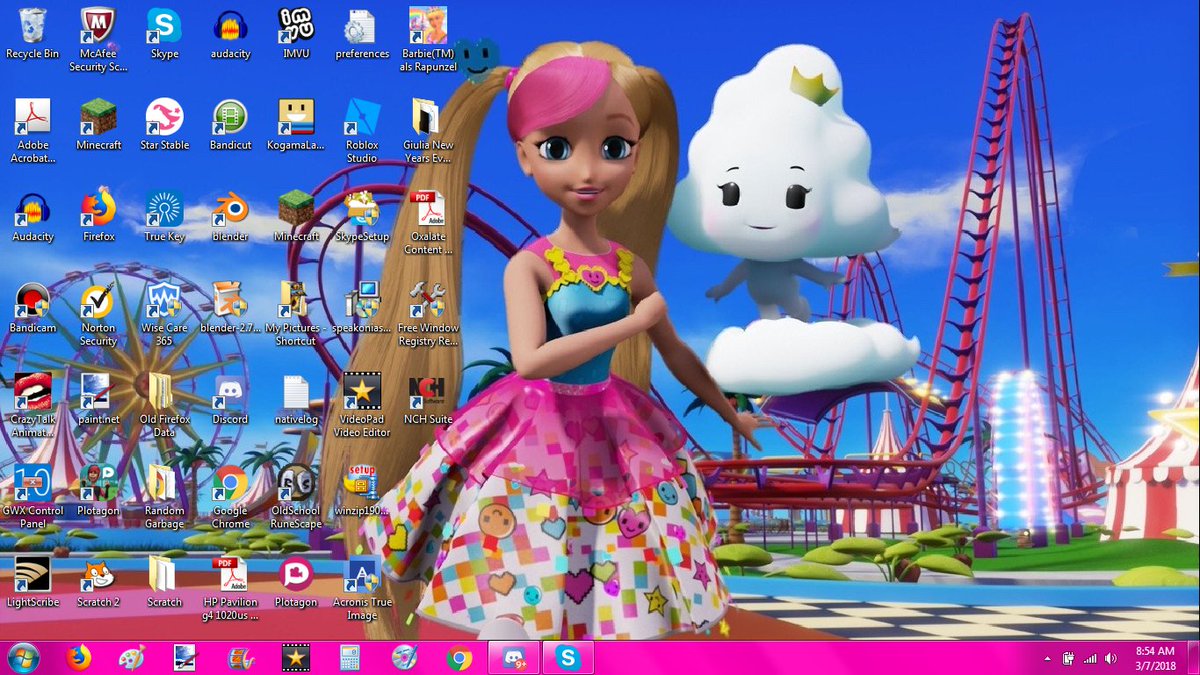Select the SkypeSetup installer icon
Screen dimensions: 1200x675
(x=362, y=216)
